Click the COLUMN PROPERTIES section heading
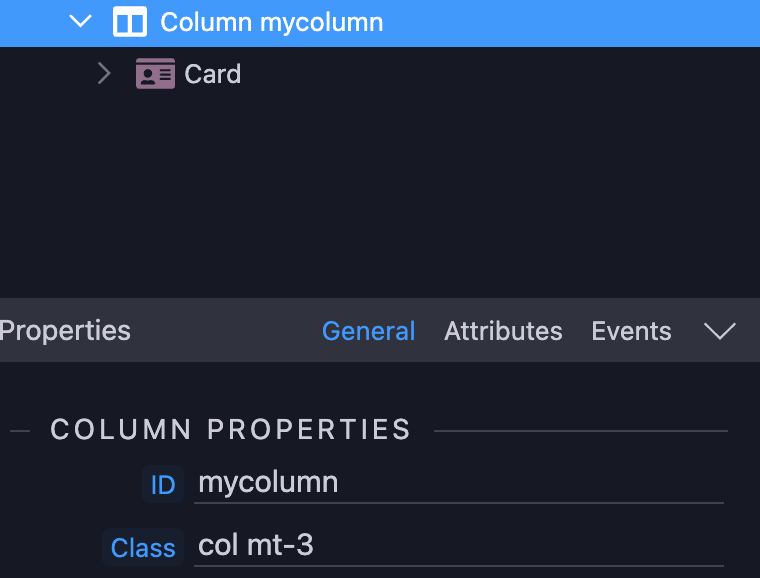Viewport: 760px width, 578px height. coord(231,429)
